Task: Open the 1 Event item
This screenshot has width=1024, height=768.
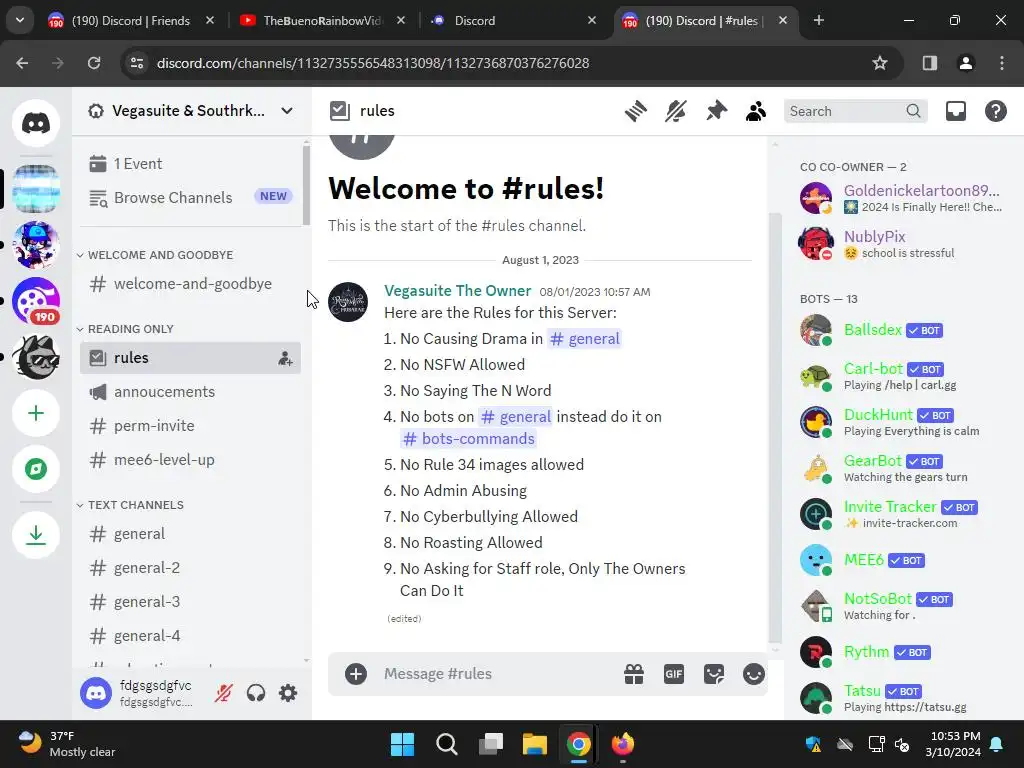Action: pyautogui.click(x=191, y=163)
